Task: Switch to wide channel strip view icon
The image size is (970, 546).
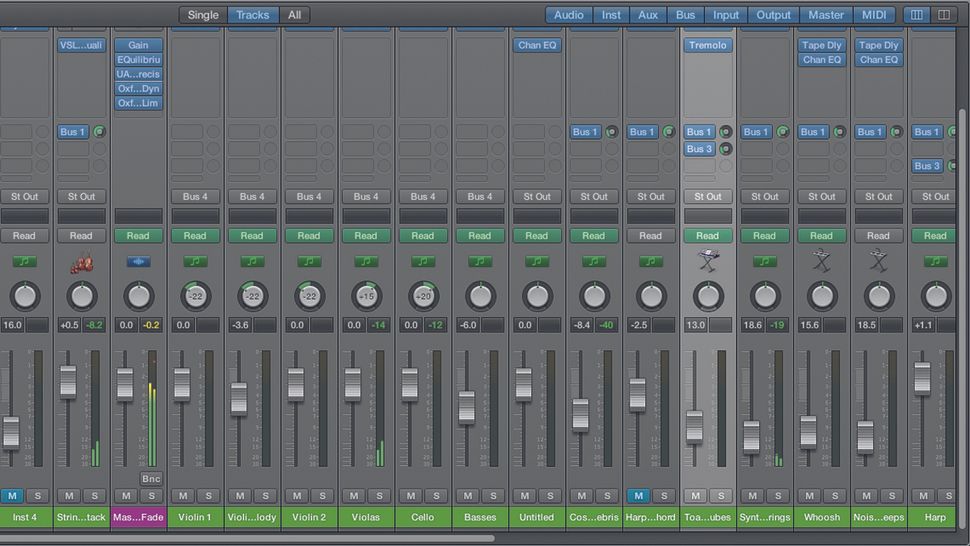Action: (944, 15)
